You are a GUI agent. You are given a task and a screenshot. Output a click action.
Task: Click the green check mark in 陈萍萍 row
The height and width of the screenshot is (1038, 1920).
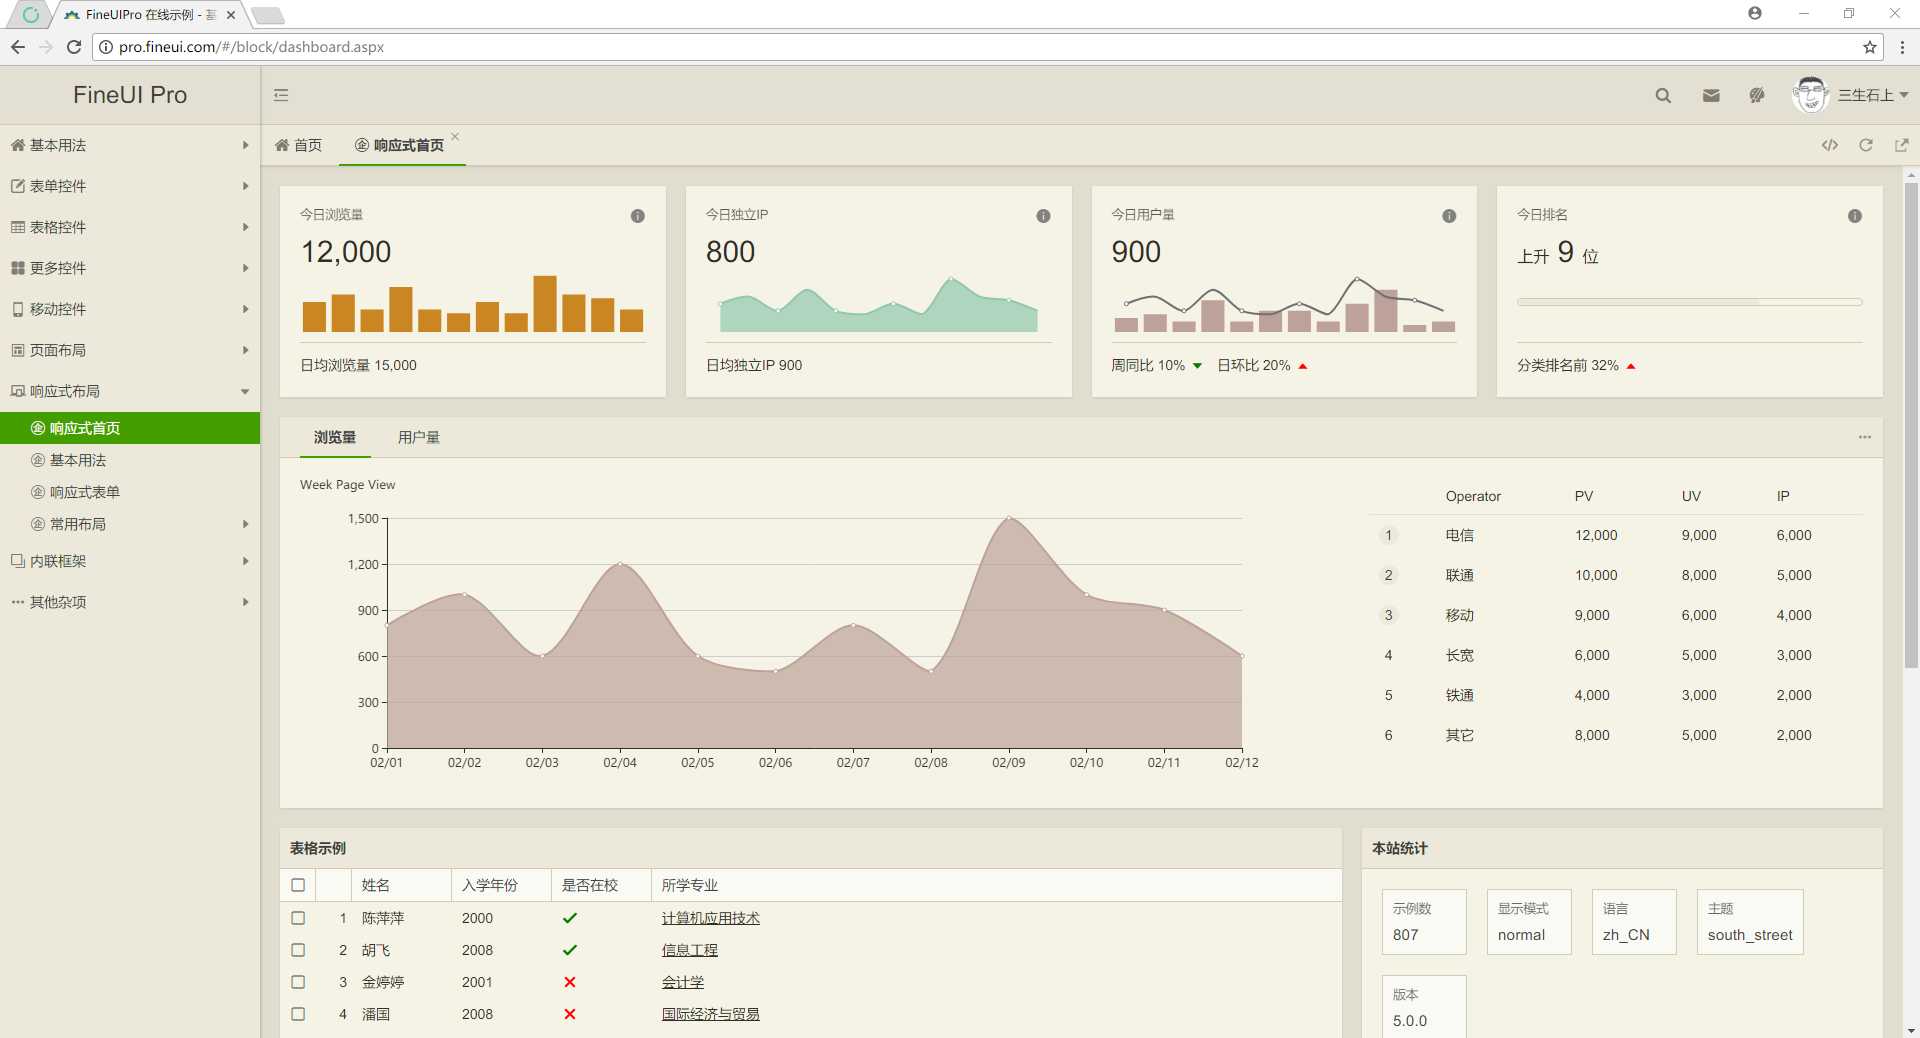570,918
